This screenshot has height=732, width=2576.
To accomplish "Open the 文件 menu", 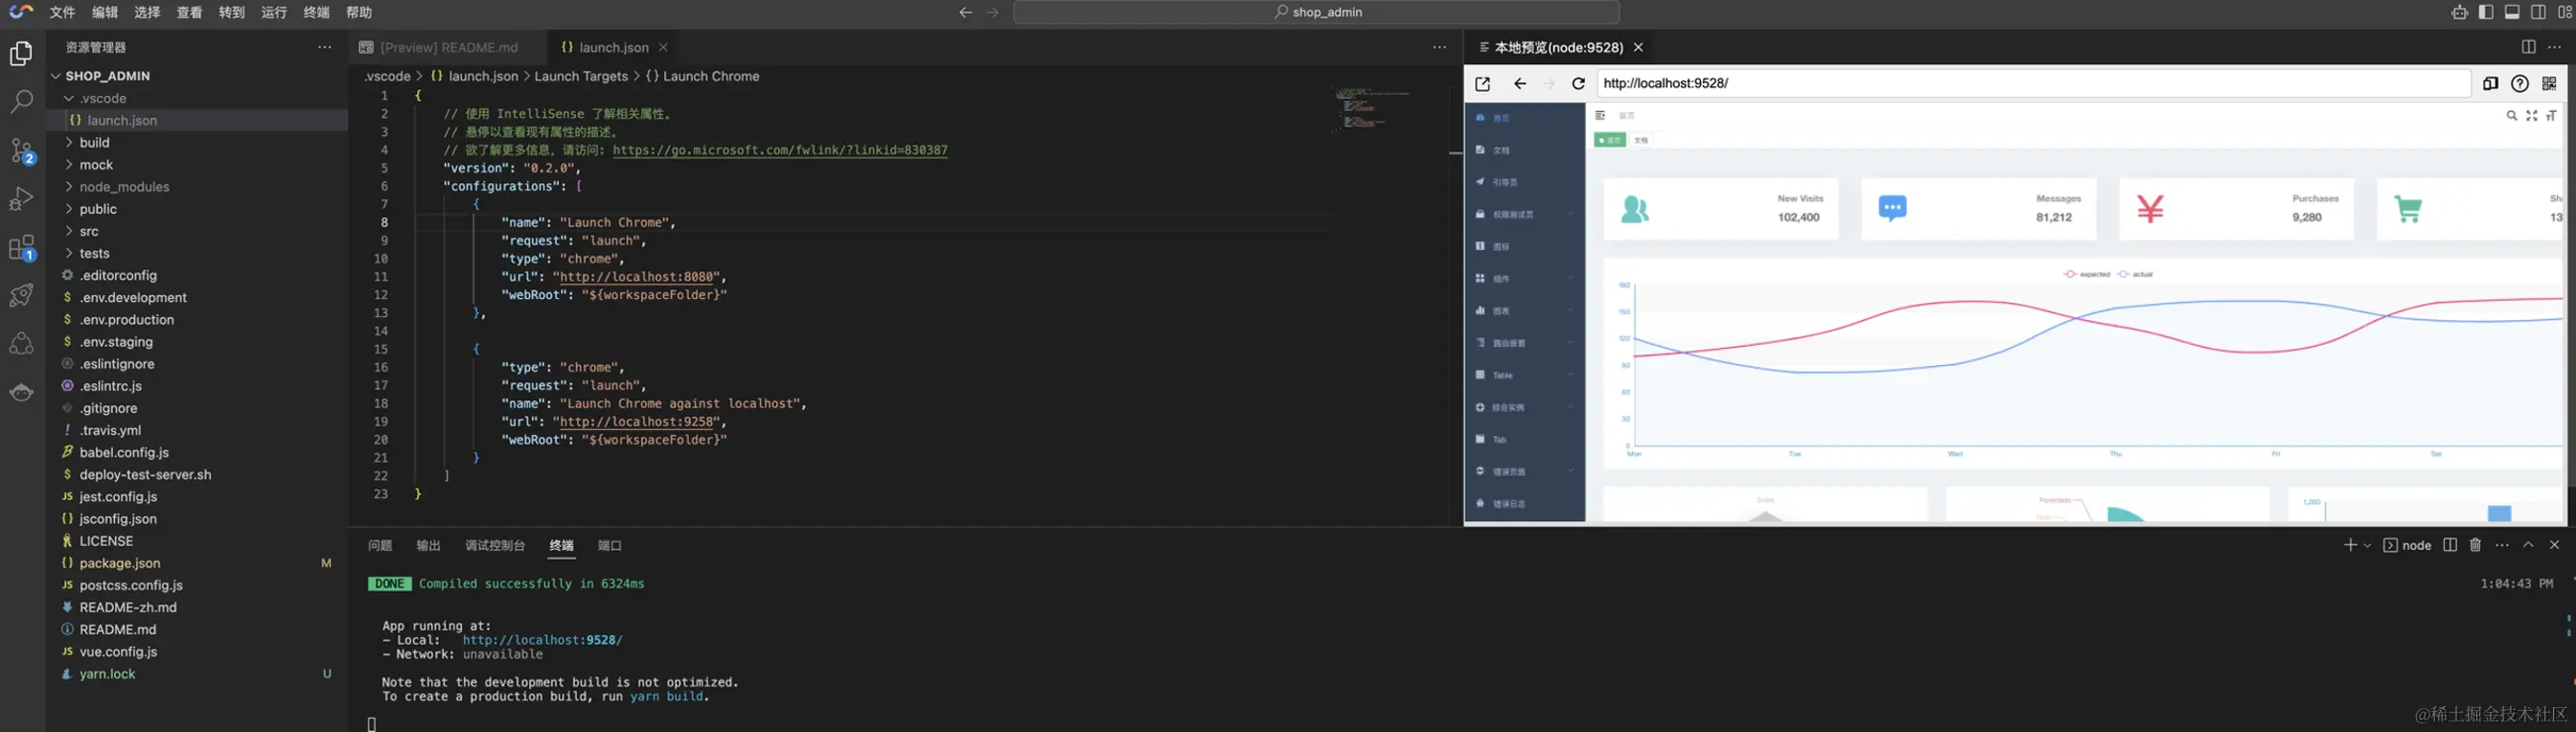I will (x=63, y=12).
